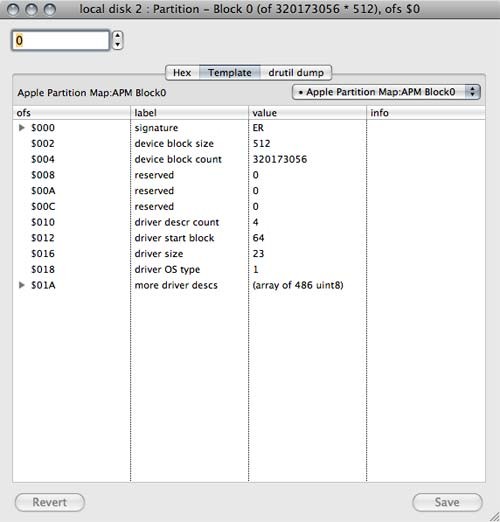The width and height of the screenshot is (500, 522).
Task: Click the 'Apple Partition Map:APM Block0' heading text
Action: tap(92, 93)
